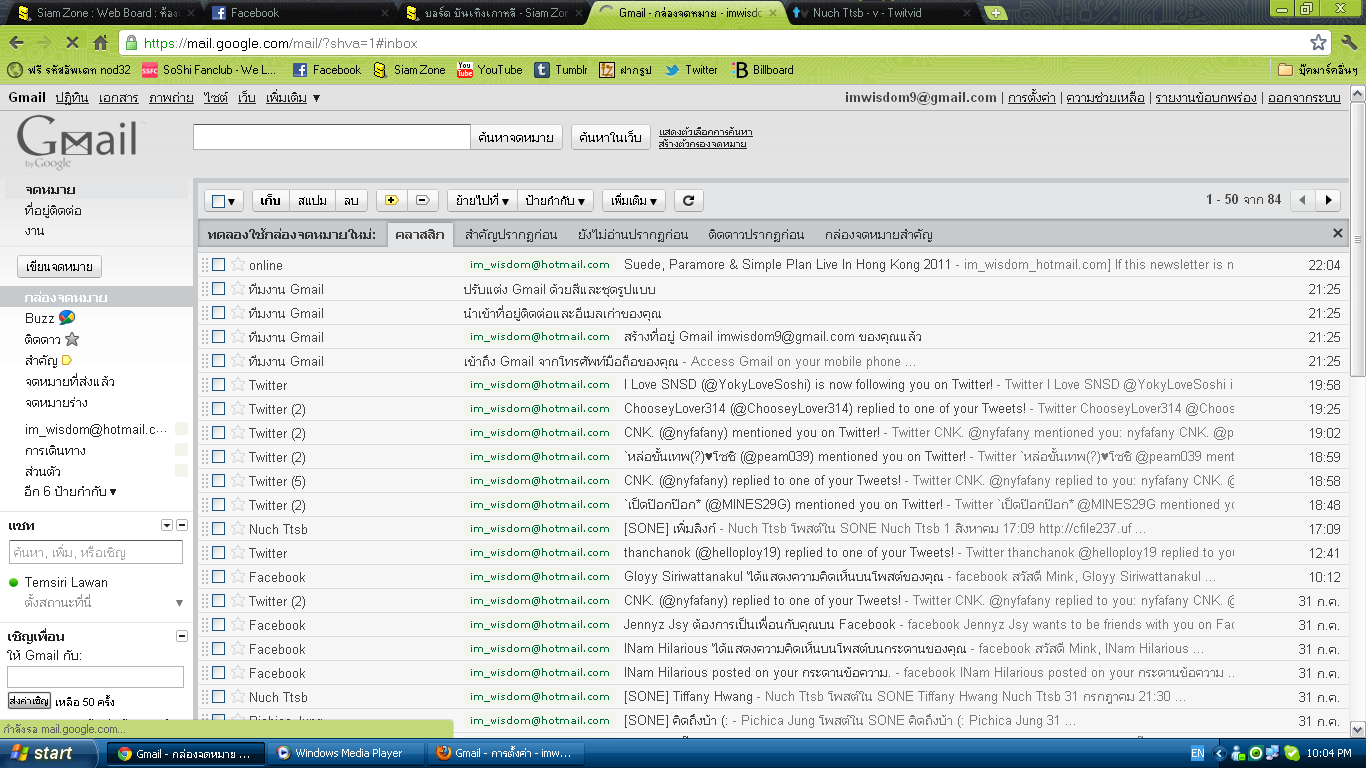Click the Gmail refresh button in the mail toolbar

click(688, 200)
